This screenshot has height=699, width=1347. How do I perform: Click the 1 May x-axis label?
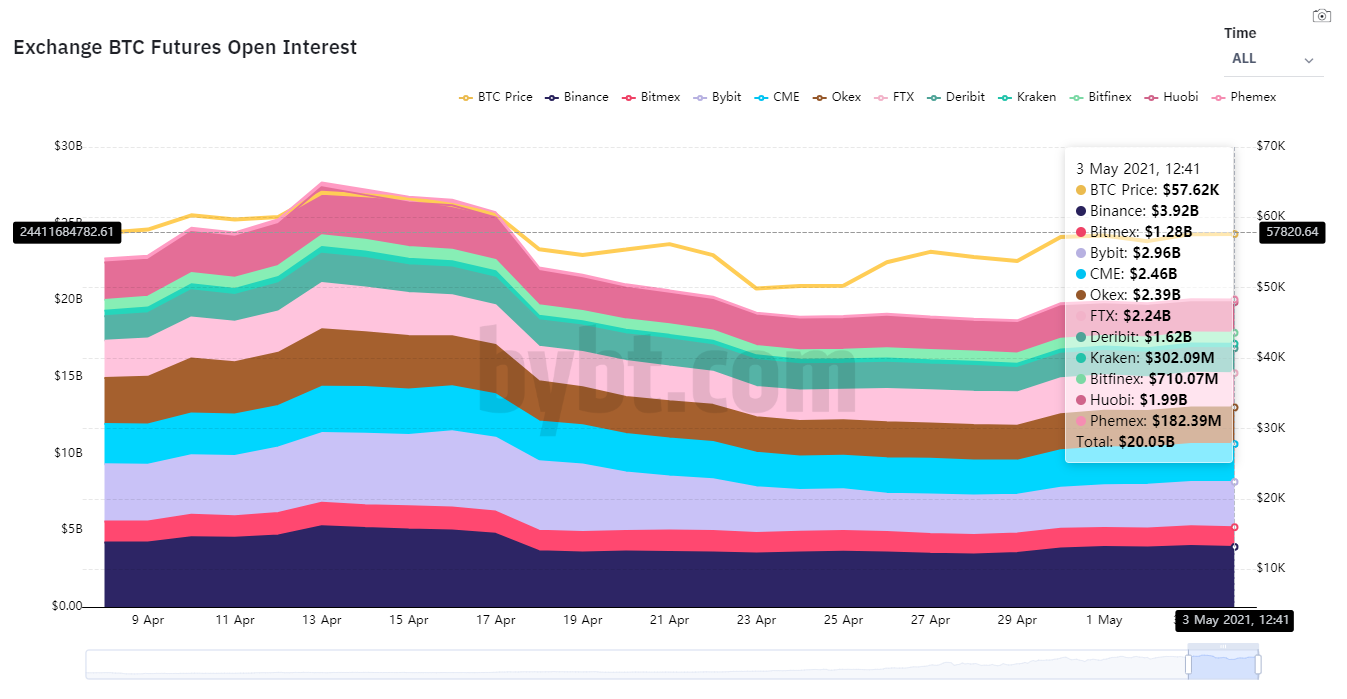coord(1105,620)
